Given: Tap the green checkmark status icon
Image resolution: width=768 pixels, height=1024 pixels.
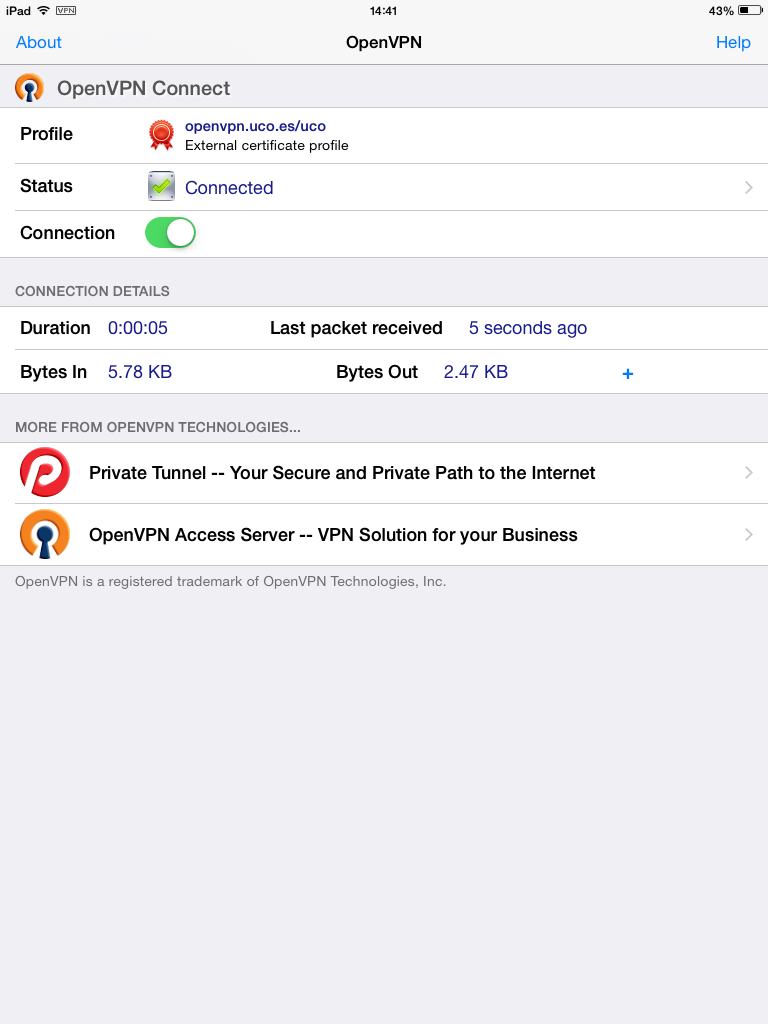Looking at the screenshot, I should [161, 186].
